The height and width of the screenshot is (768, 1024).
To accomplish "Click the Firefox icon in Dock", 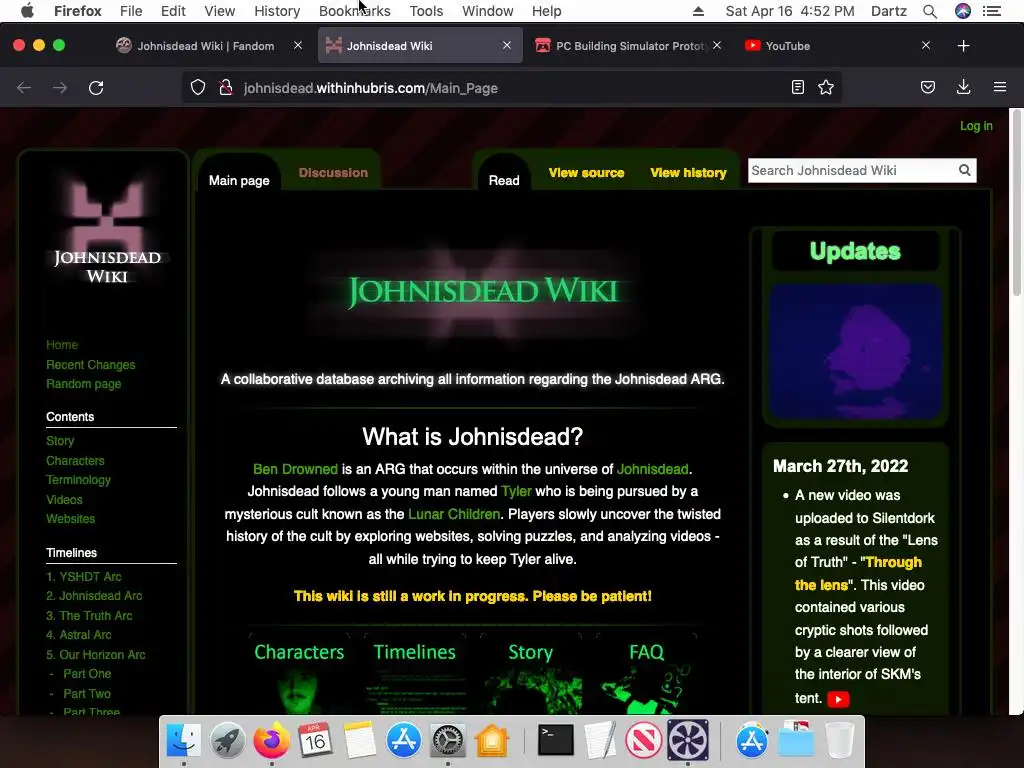I will [271, 741].
